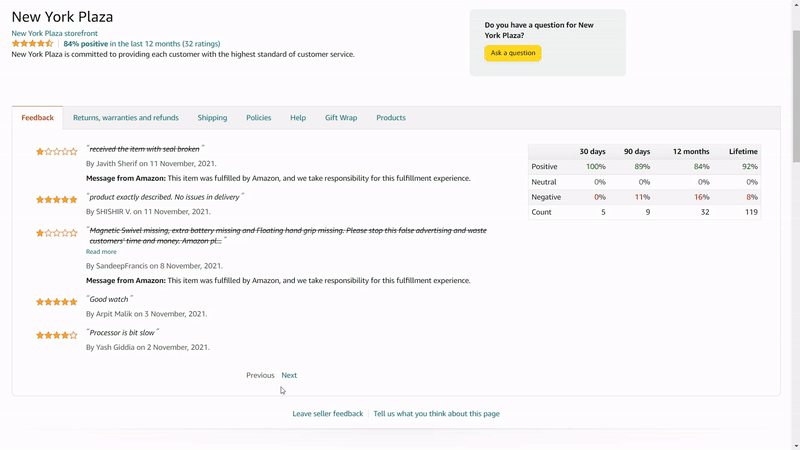Click the seller star rating icons
Image resolution: width=800 pixels, height=450 pixels.
click(x=32, y=43)
